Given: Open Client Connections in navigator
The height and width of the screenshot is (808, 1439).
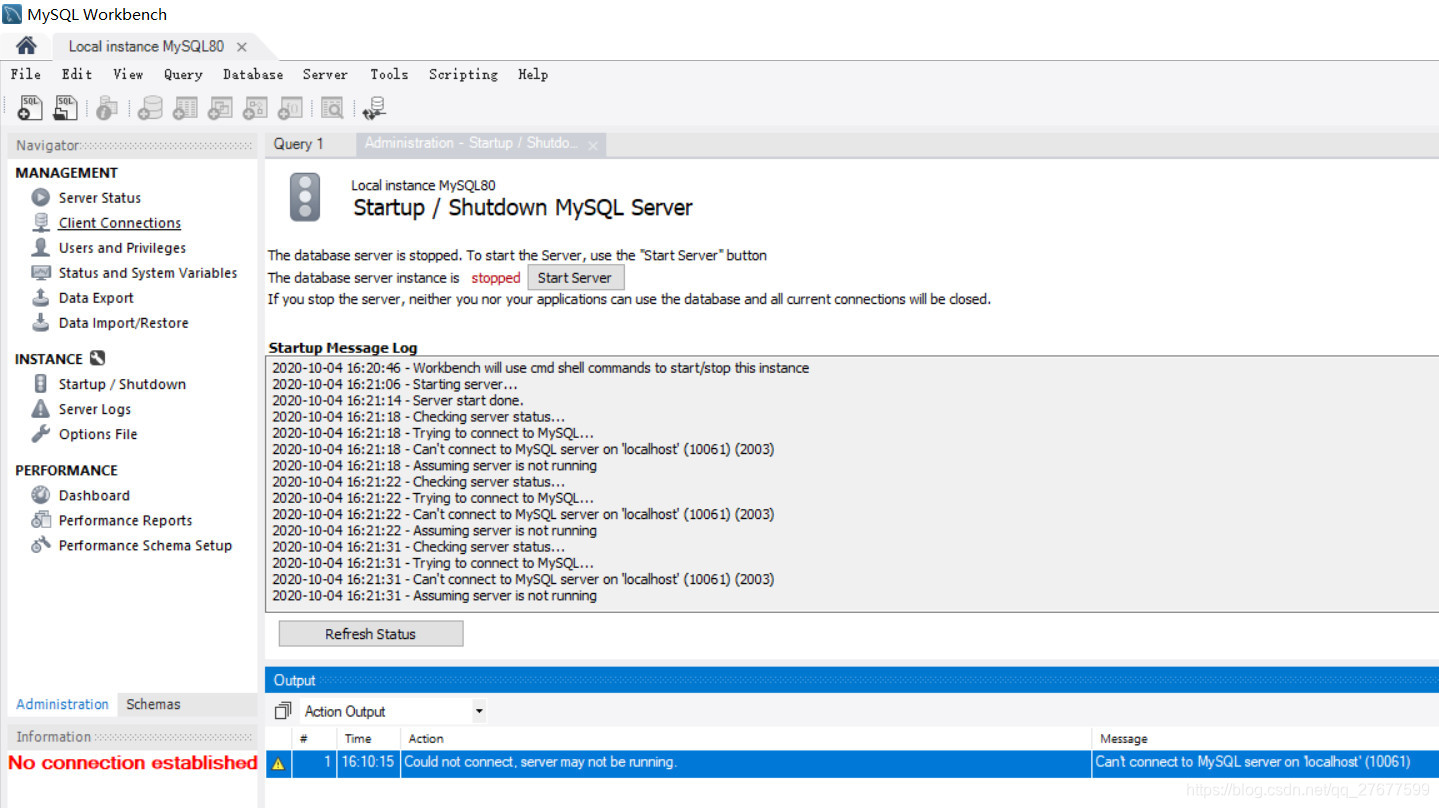Looking at the screenshot, I should coord(120,223).
